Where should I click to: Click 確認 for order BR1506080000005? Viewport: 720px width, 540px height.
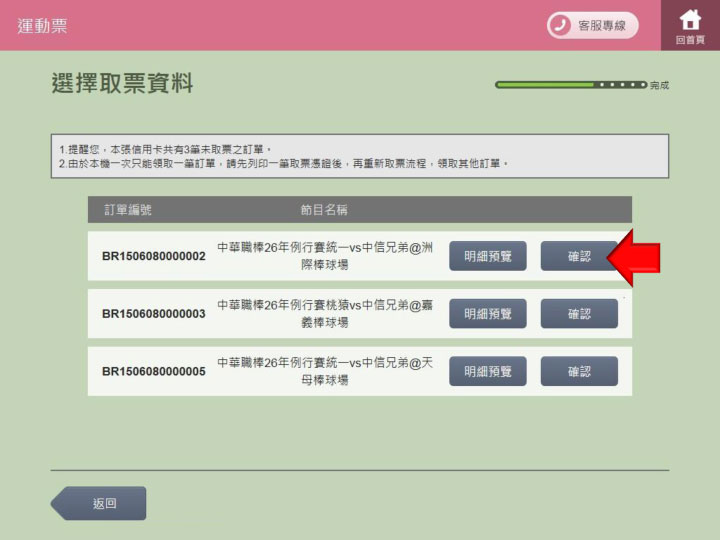(x=579, y=371)
